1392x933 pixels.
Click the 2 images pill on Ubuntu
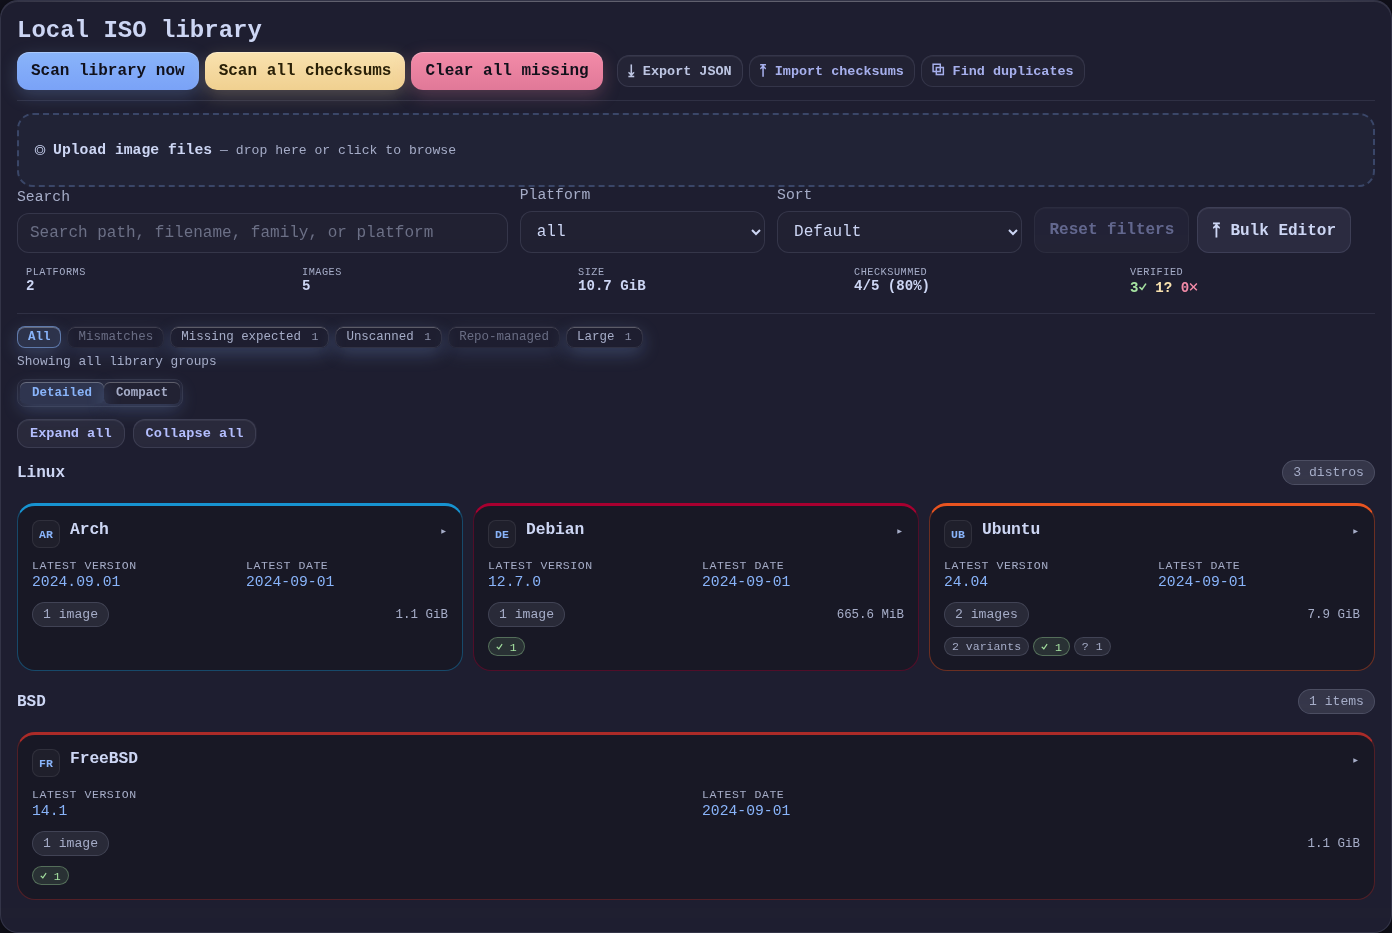(986, 615)
